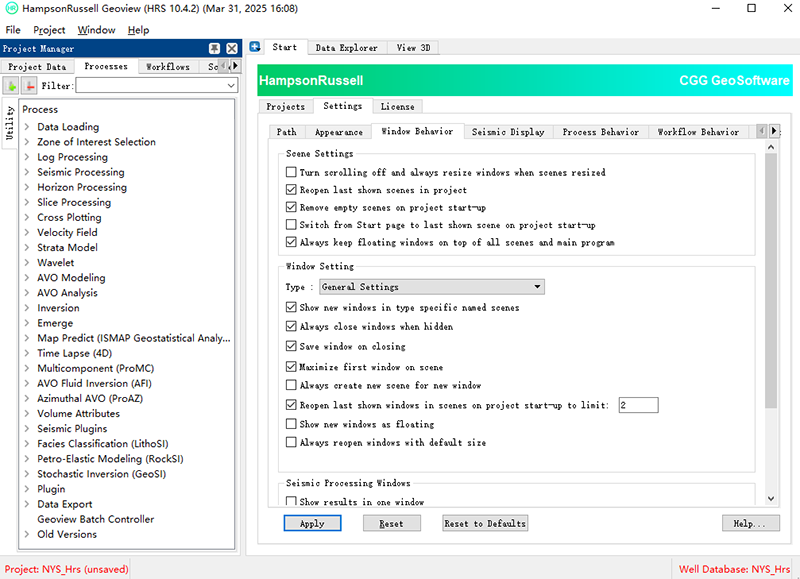800x579 pixels.
Task: Enable Turn scrolling off checkbox
Action: [x=291, y=173]
